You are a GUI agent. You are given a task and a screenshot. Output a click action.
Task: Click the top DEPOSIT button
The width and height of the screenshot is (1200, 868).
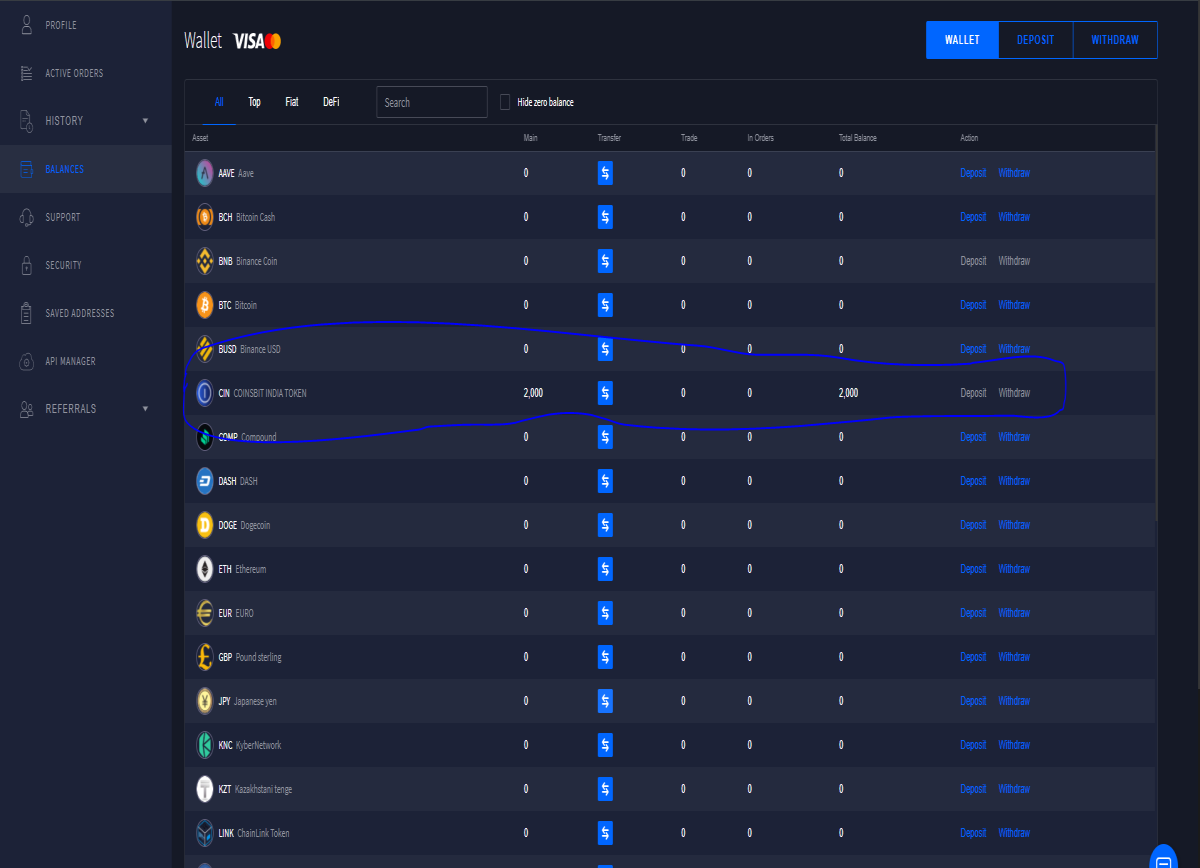1035,40
